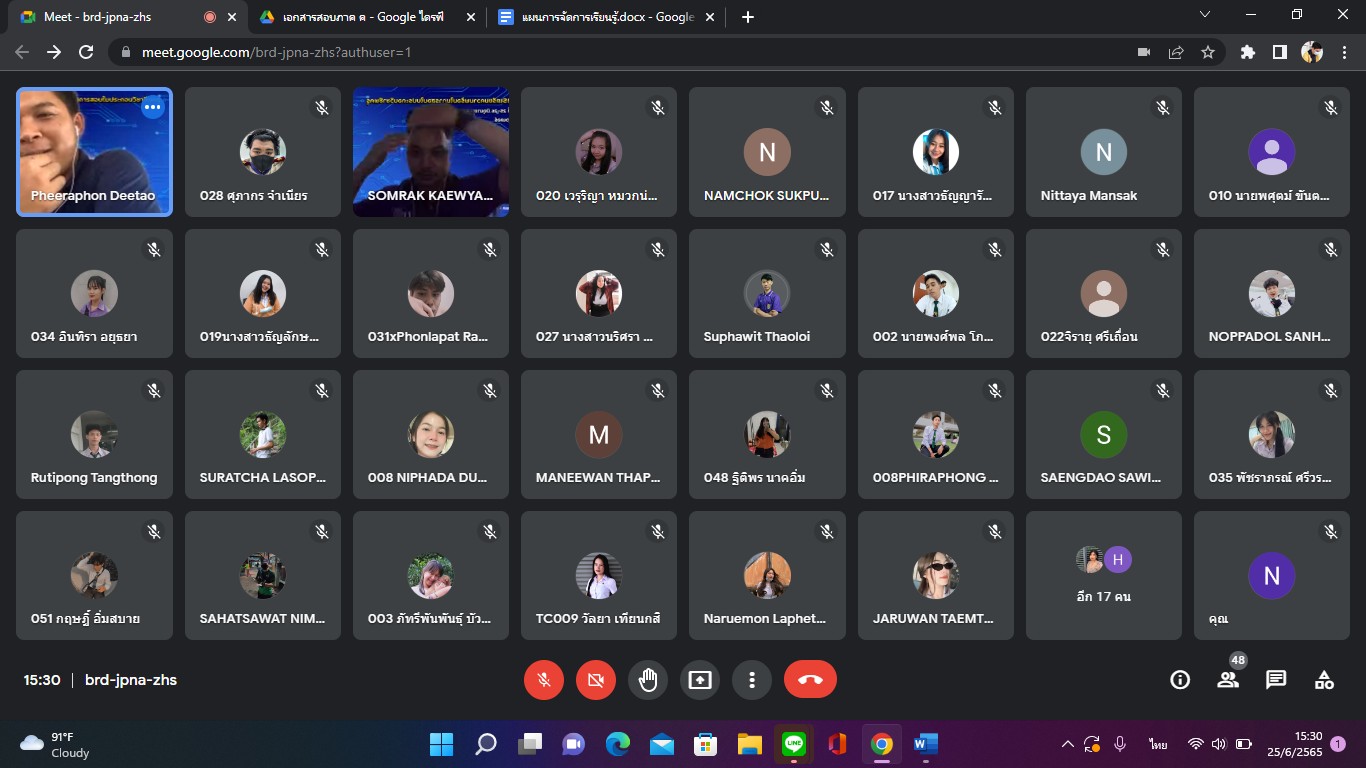This screenshot has width=1366, height=768.
Task: Click the JARUWAN TAEMT name label
Action: tap(933, 619)
